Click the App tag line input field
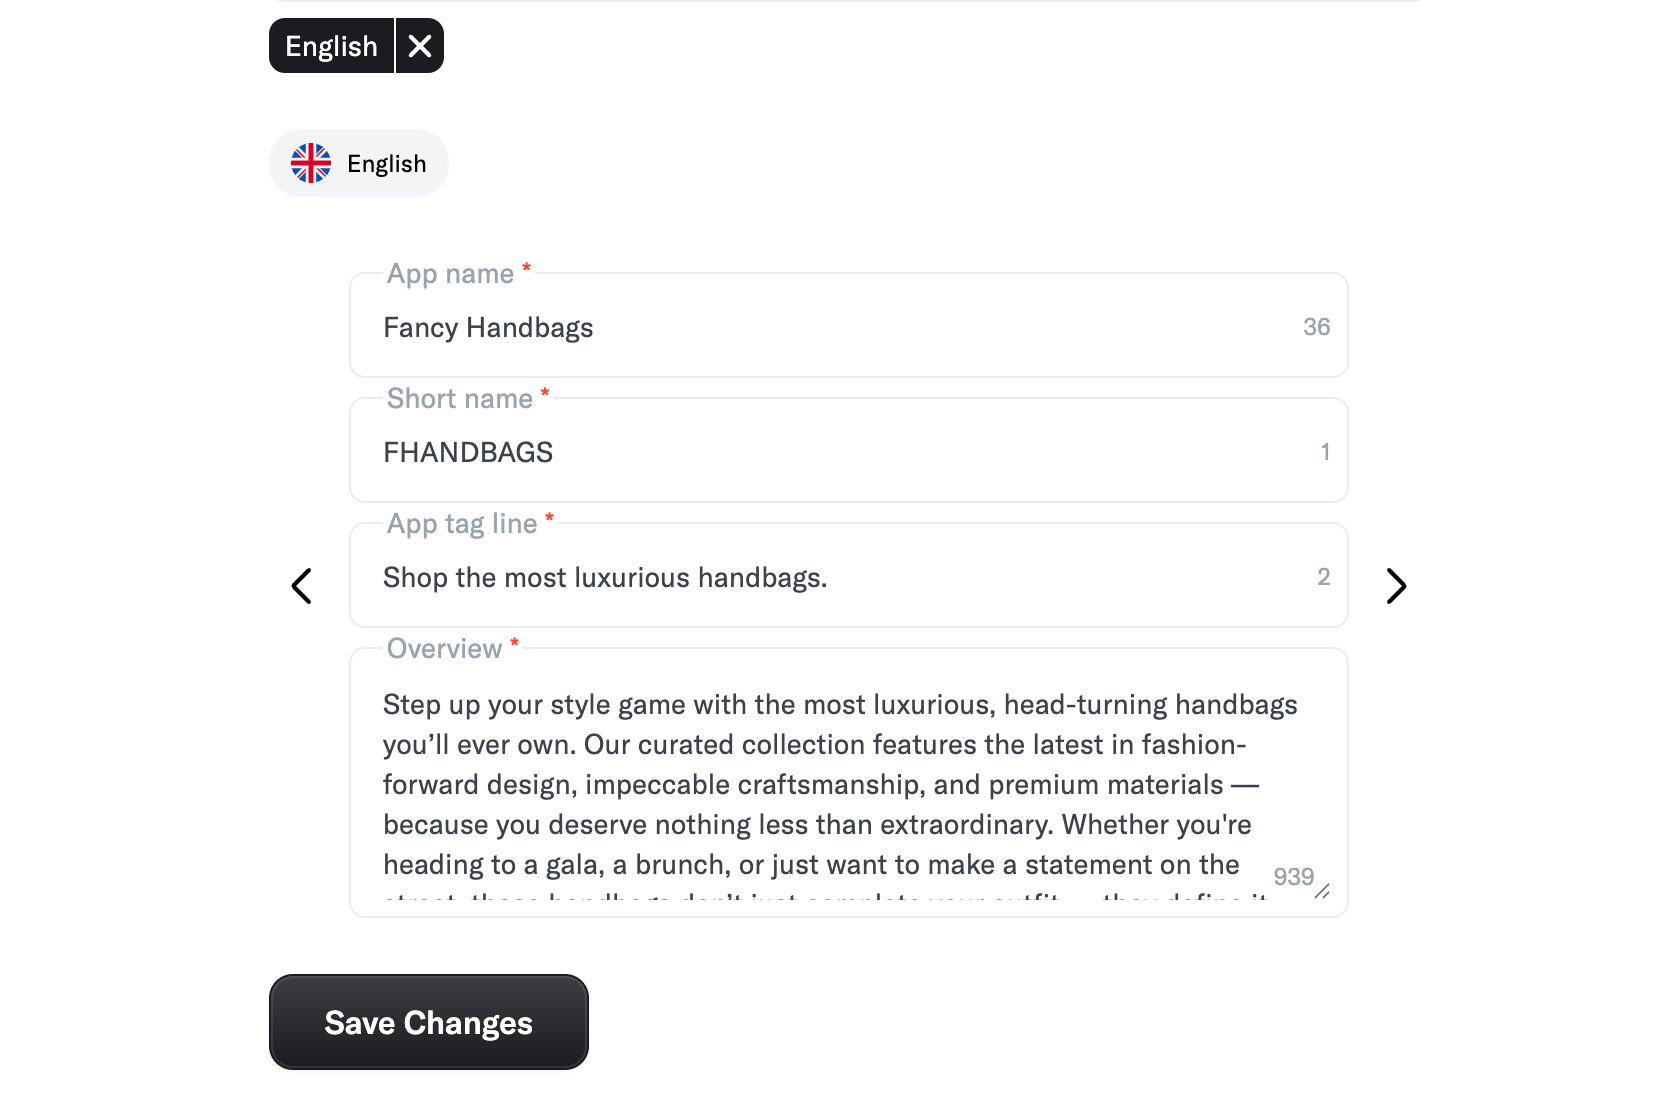Screen dimensions: 1656x1118 [x=848, y=576]
